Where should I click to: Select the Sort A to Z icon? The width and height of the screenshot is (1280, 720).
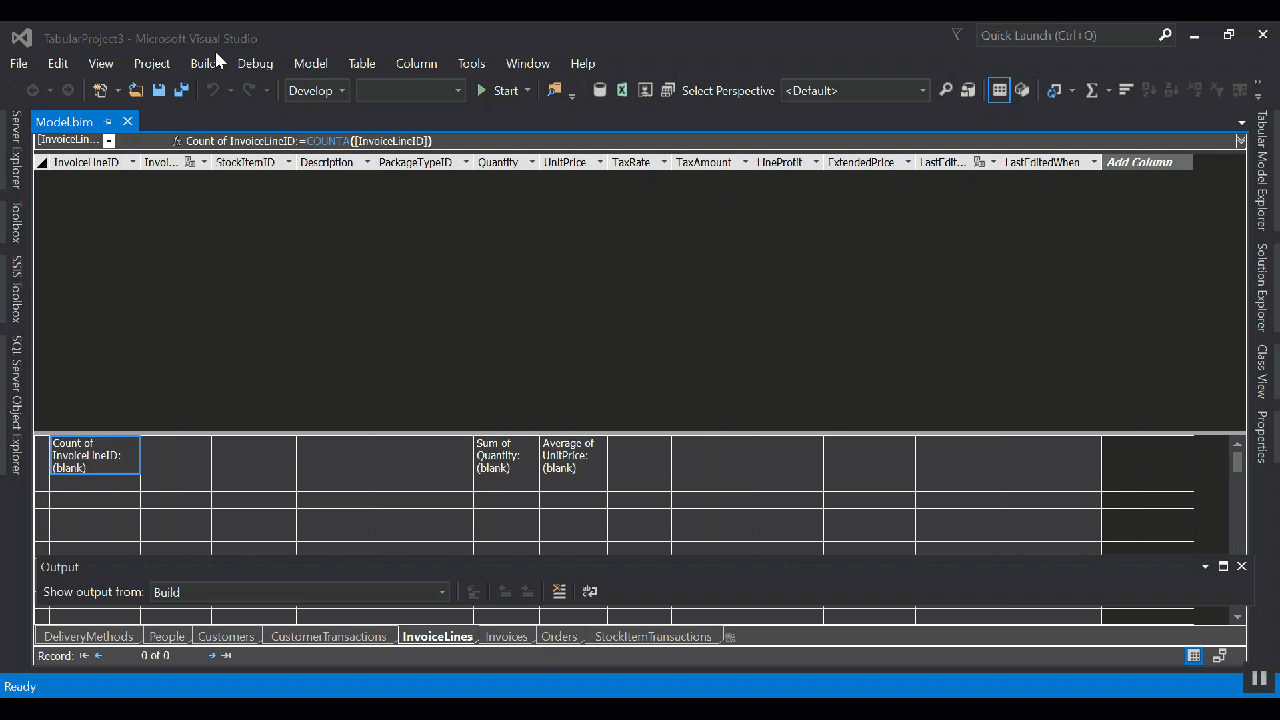click(x=1148, y=90)
